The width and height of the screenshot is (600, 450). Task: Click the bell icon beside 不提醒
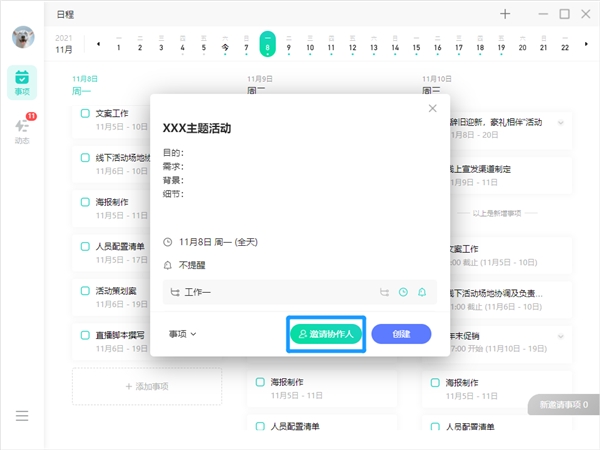[x=168, y=265]
